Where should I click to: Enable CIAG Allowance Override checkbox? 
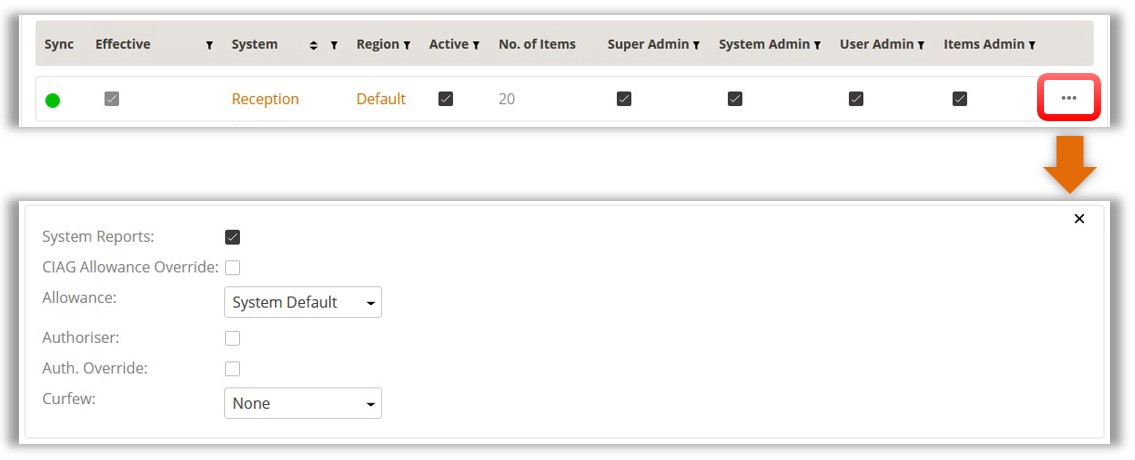[x=233, y=267]
